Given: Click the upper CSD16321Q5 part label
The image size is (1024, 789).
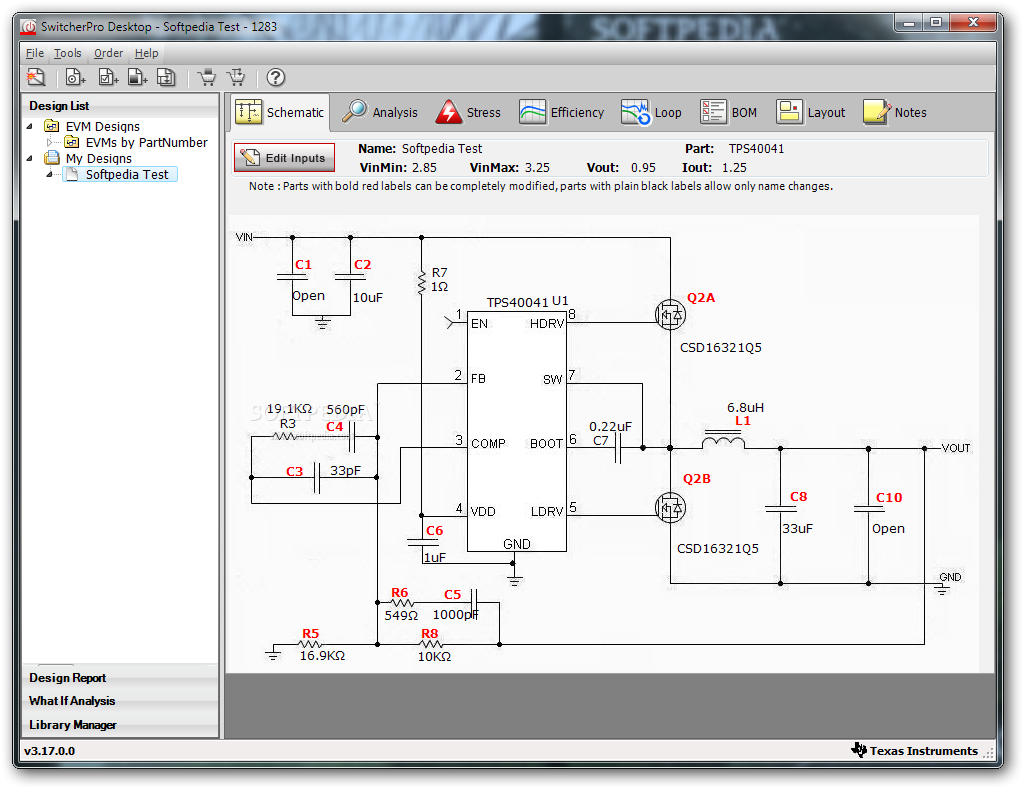Looking at the screenshot, I should click(x=720, y=347).
